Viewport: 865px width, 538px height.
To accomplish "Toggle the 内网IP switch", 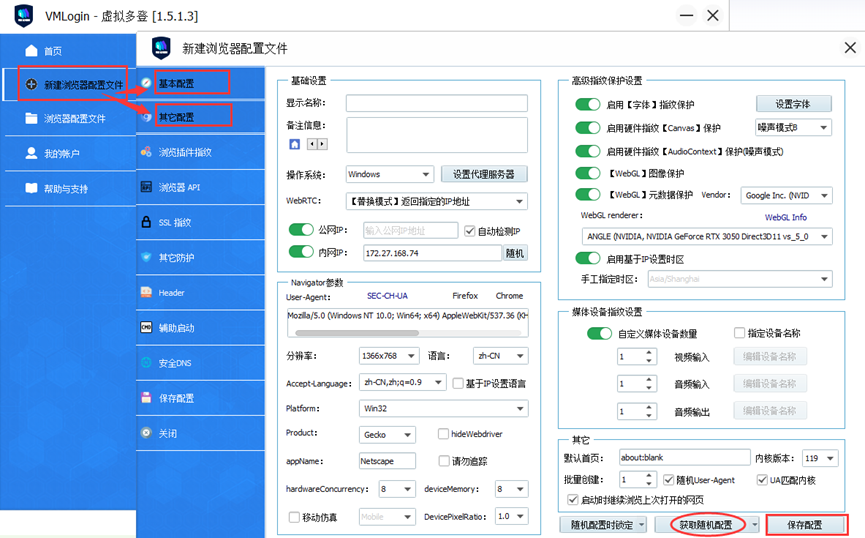I will 301,252.
